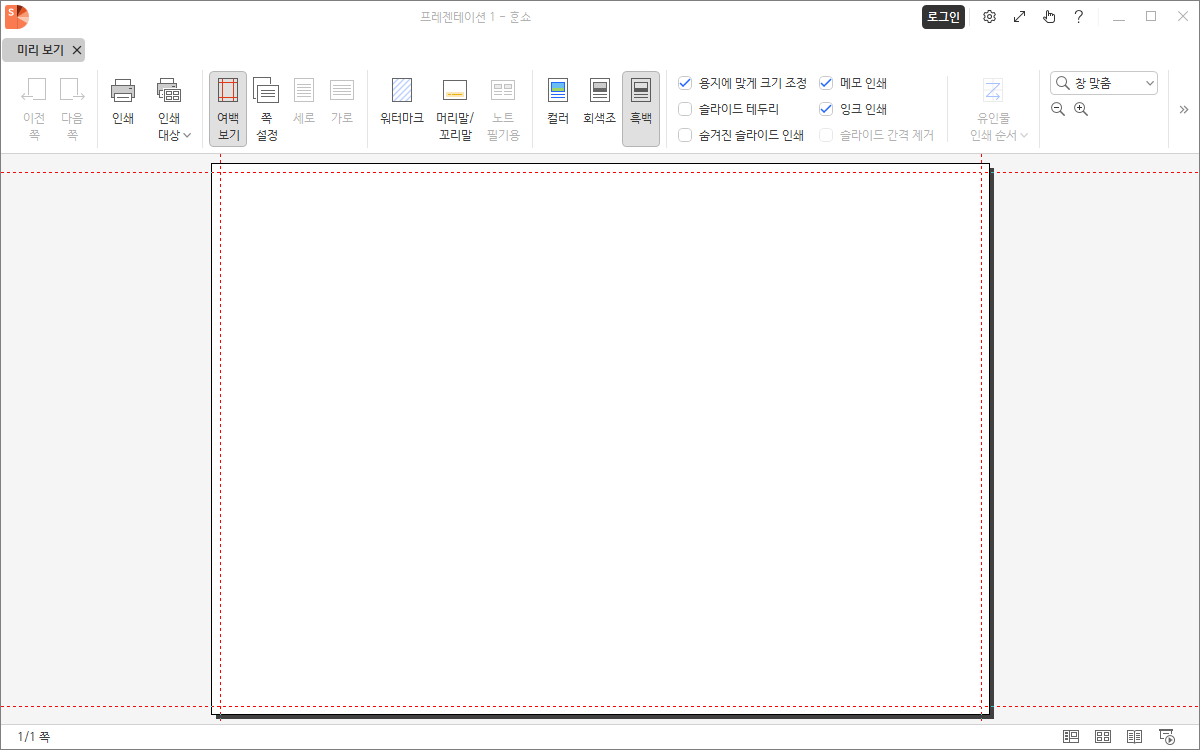Screen dimensions: 1200x750
Task: Go to 이전 쪽 previous page
Action: point(34,108)
